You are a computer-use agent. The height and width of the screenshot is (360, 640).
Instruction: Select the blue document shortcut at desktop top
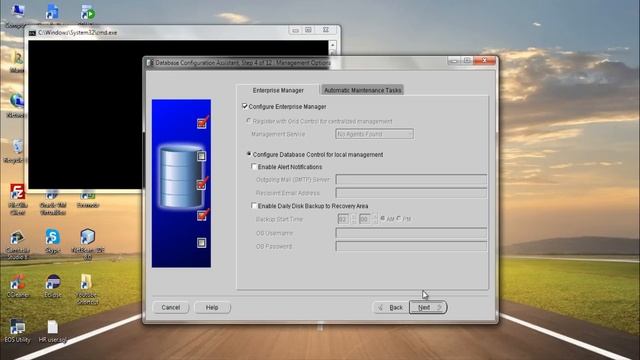(x=52, y=11)
